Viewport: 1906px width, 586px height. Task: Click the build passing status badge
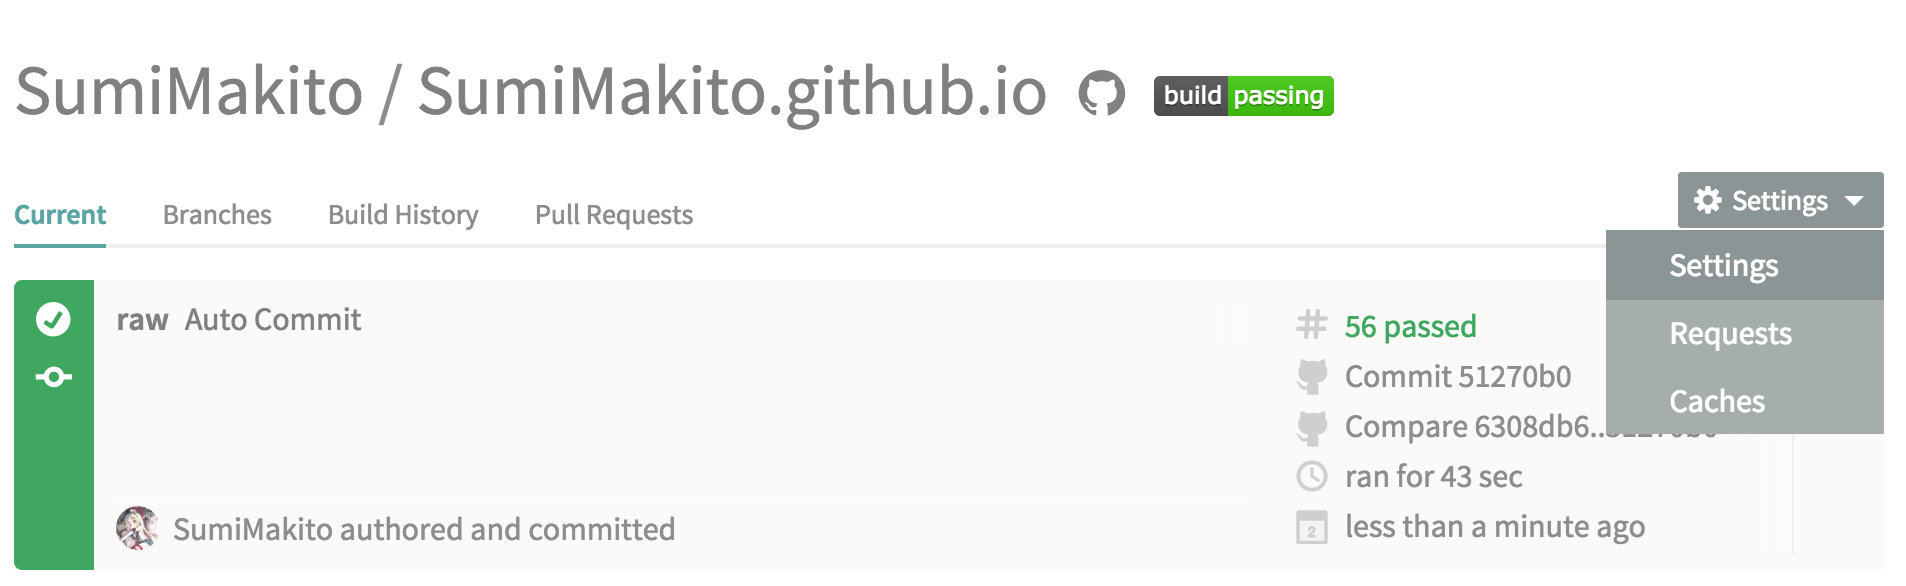point(1243,96)
